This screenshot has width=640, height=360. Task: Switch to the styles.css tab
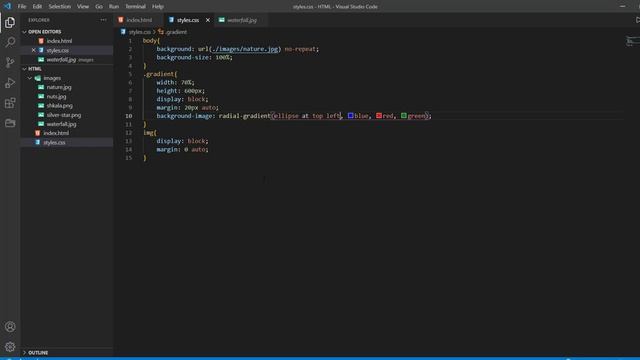click(188, 20)
